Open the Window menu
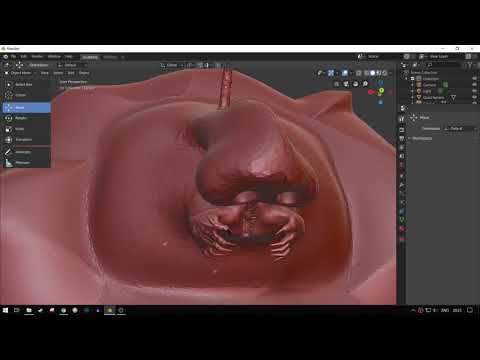The image size is (480, 360). 54,57
